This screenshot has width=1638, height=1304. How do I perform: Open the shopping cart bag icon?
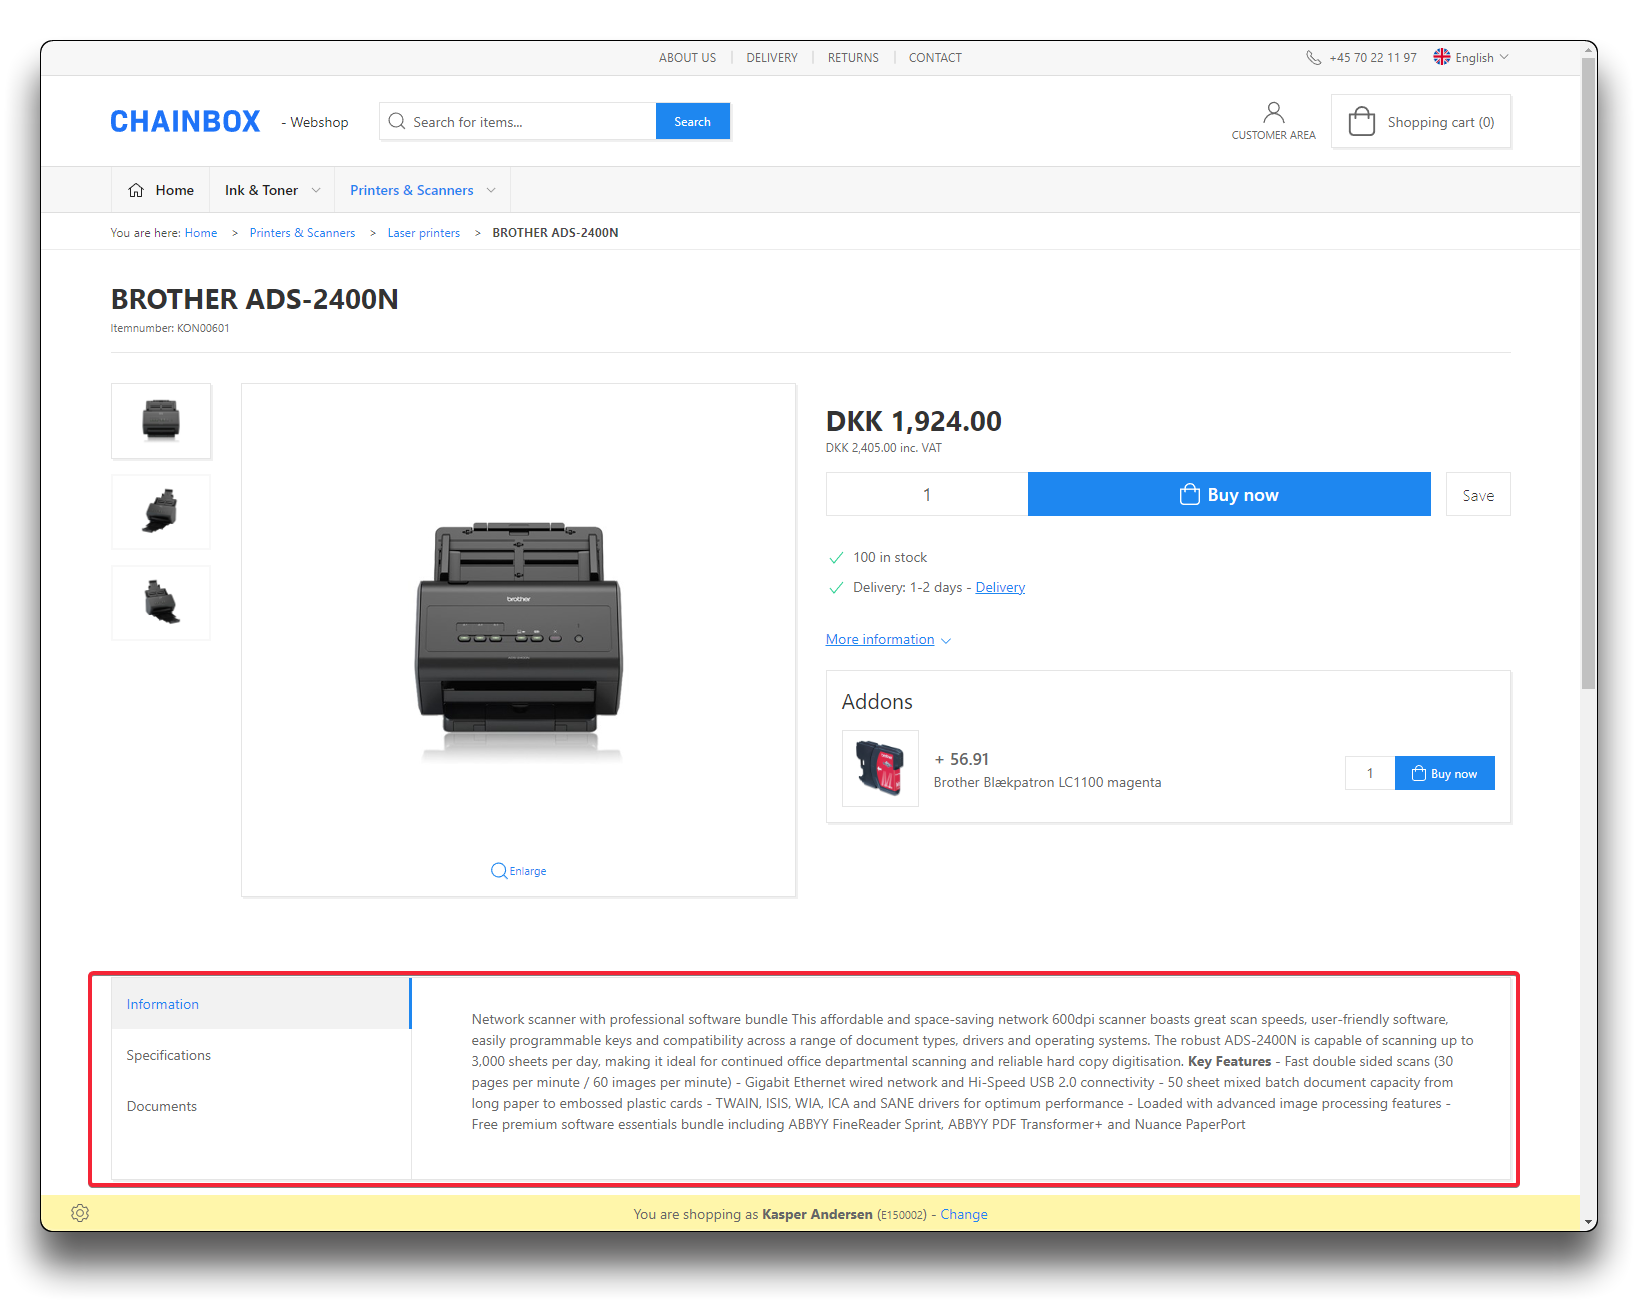click(1361, 122)
